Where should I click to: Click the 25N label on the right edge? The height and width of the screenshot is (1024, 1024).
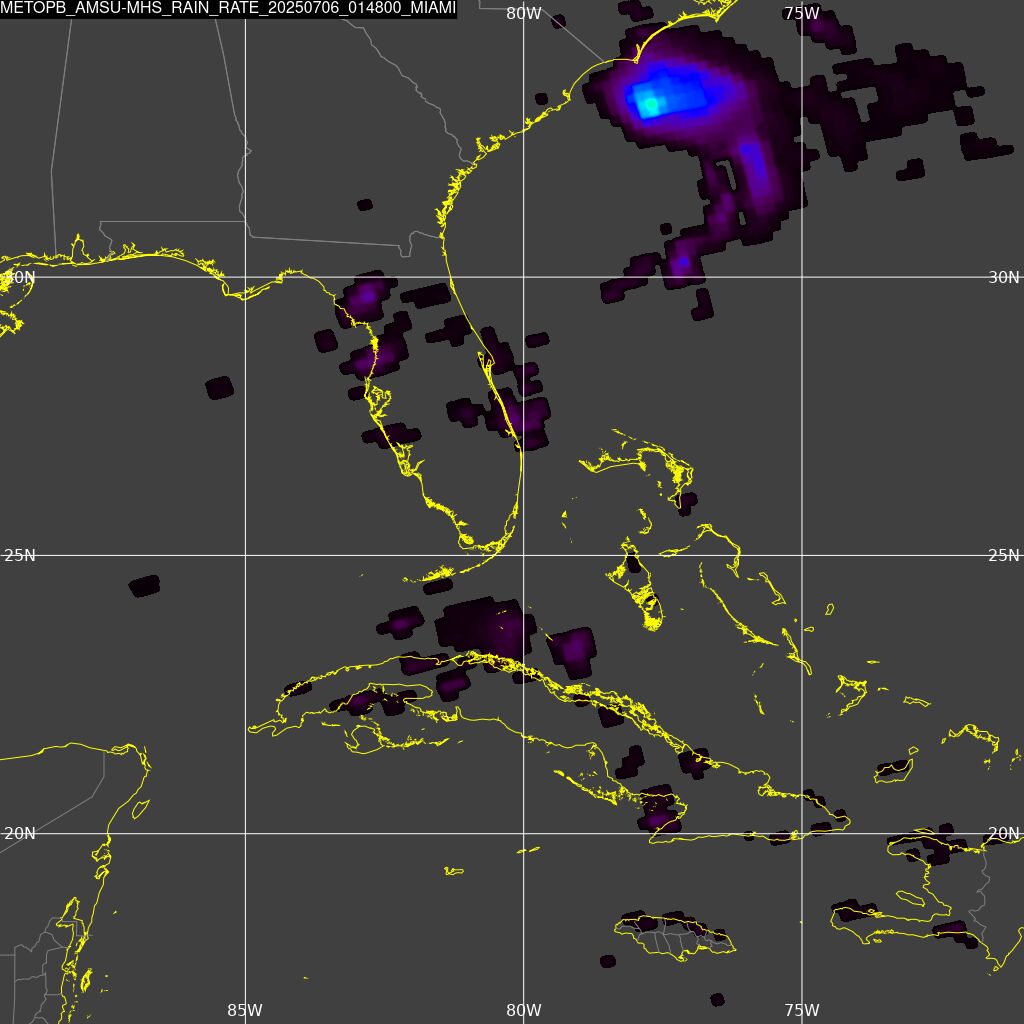point(1003,555)
